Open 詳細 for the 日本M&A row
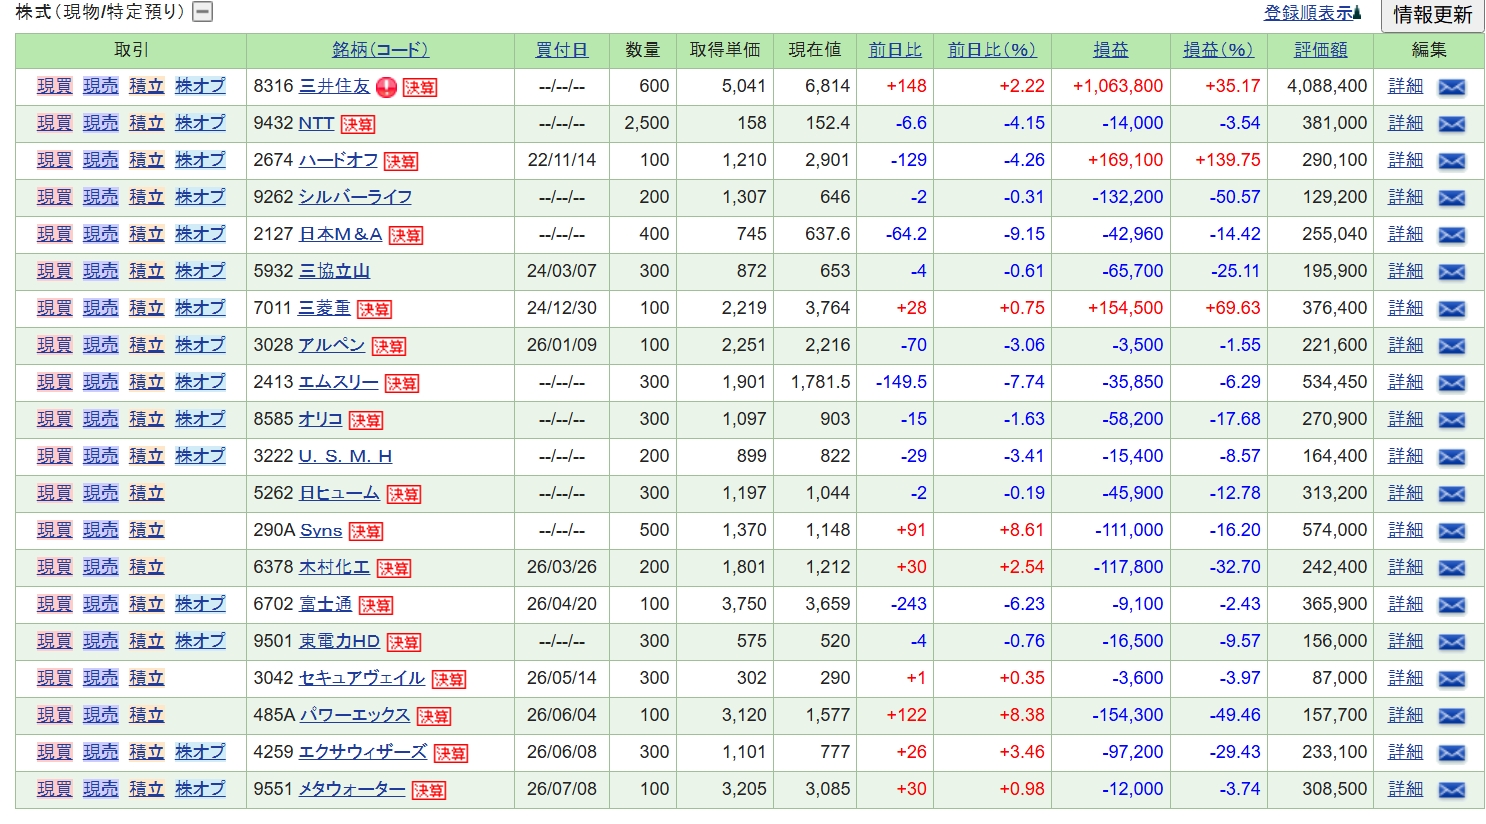The width and height of the screenshot is (1486, 824). 1405,234
